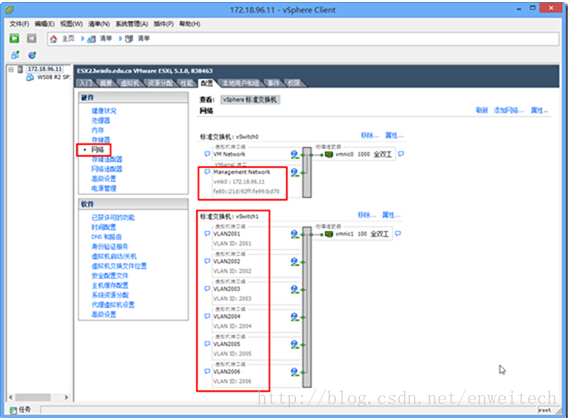
Task: Open 时间配置 under software
Action: pos(104,227)
